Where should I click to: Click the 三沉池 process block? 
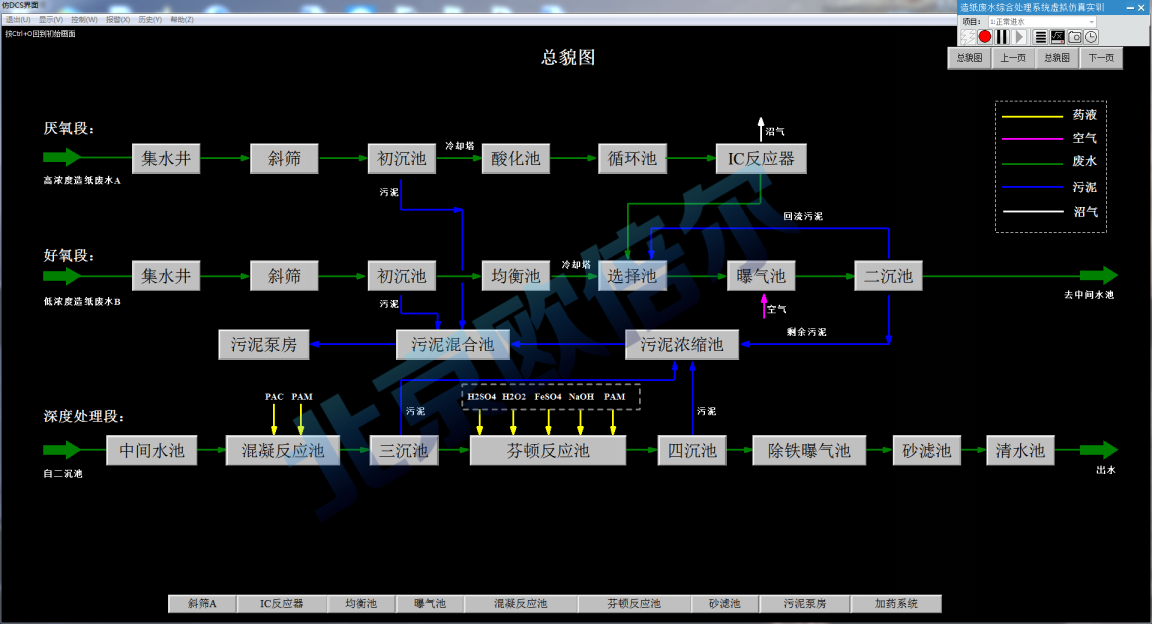(x=404, y=451)
